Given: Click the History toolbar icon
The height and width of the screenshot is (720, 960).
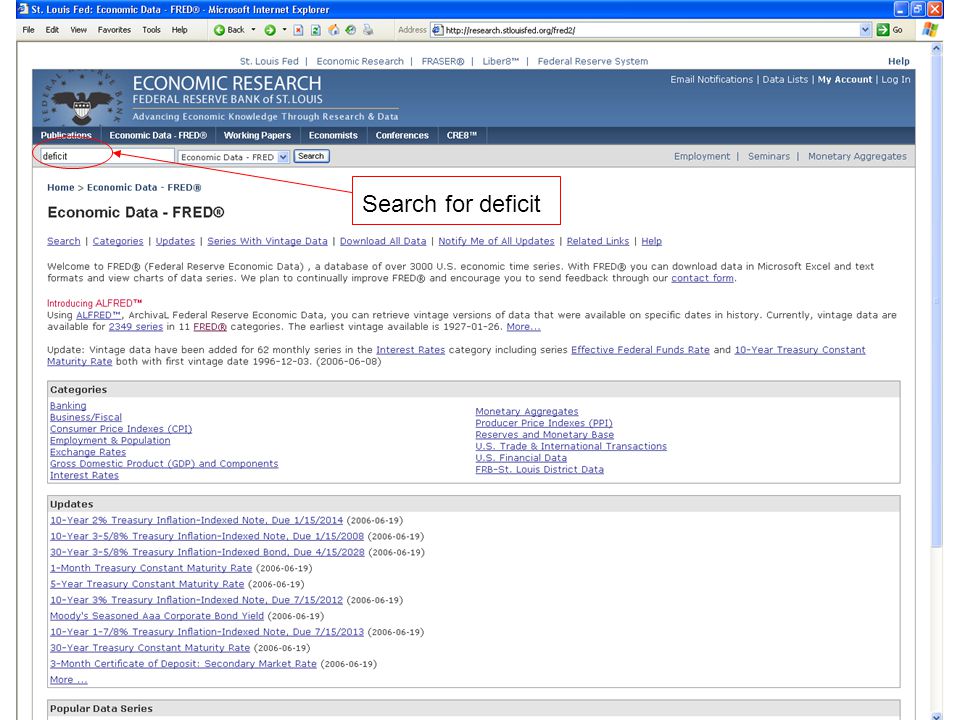Looking at the screenshot, I should pos(351,30).
